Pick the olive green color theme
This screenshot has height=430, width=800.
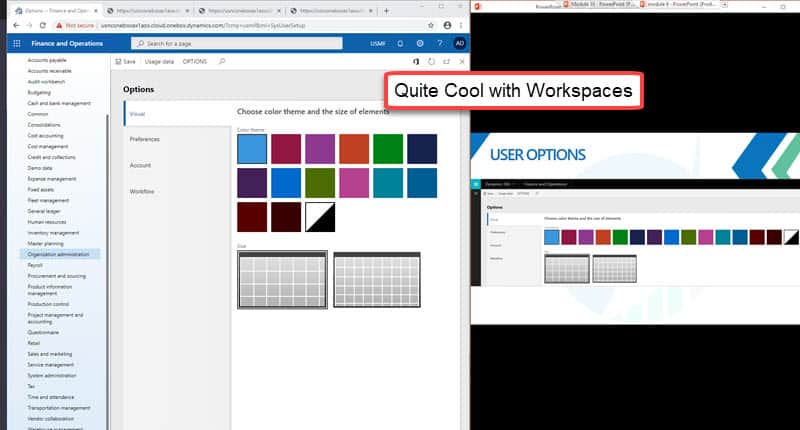pos(320,183)
